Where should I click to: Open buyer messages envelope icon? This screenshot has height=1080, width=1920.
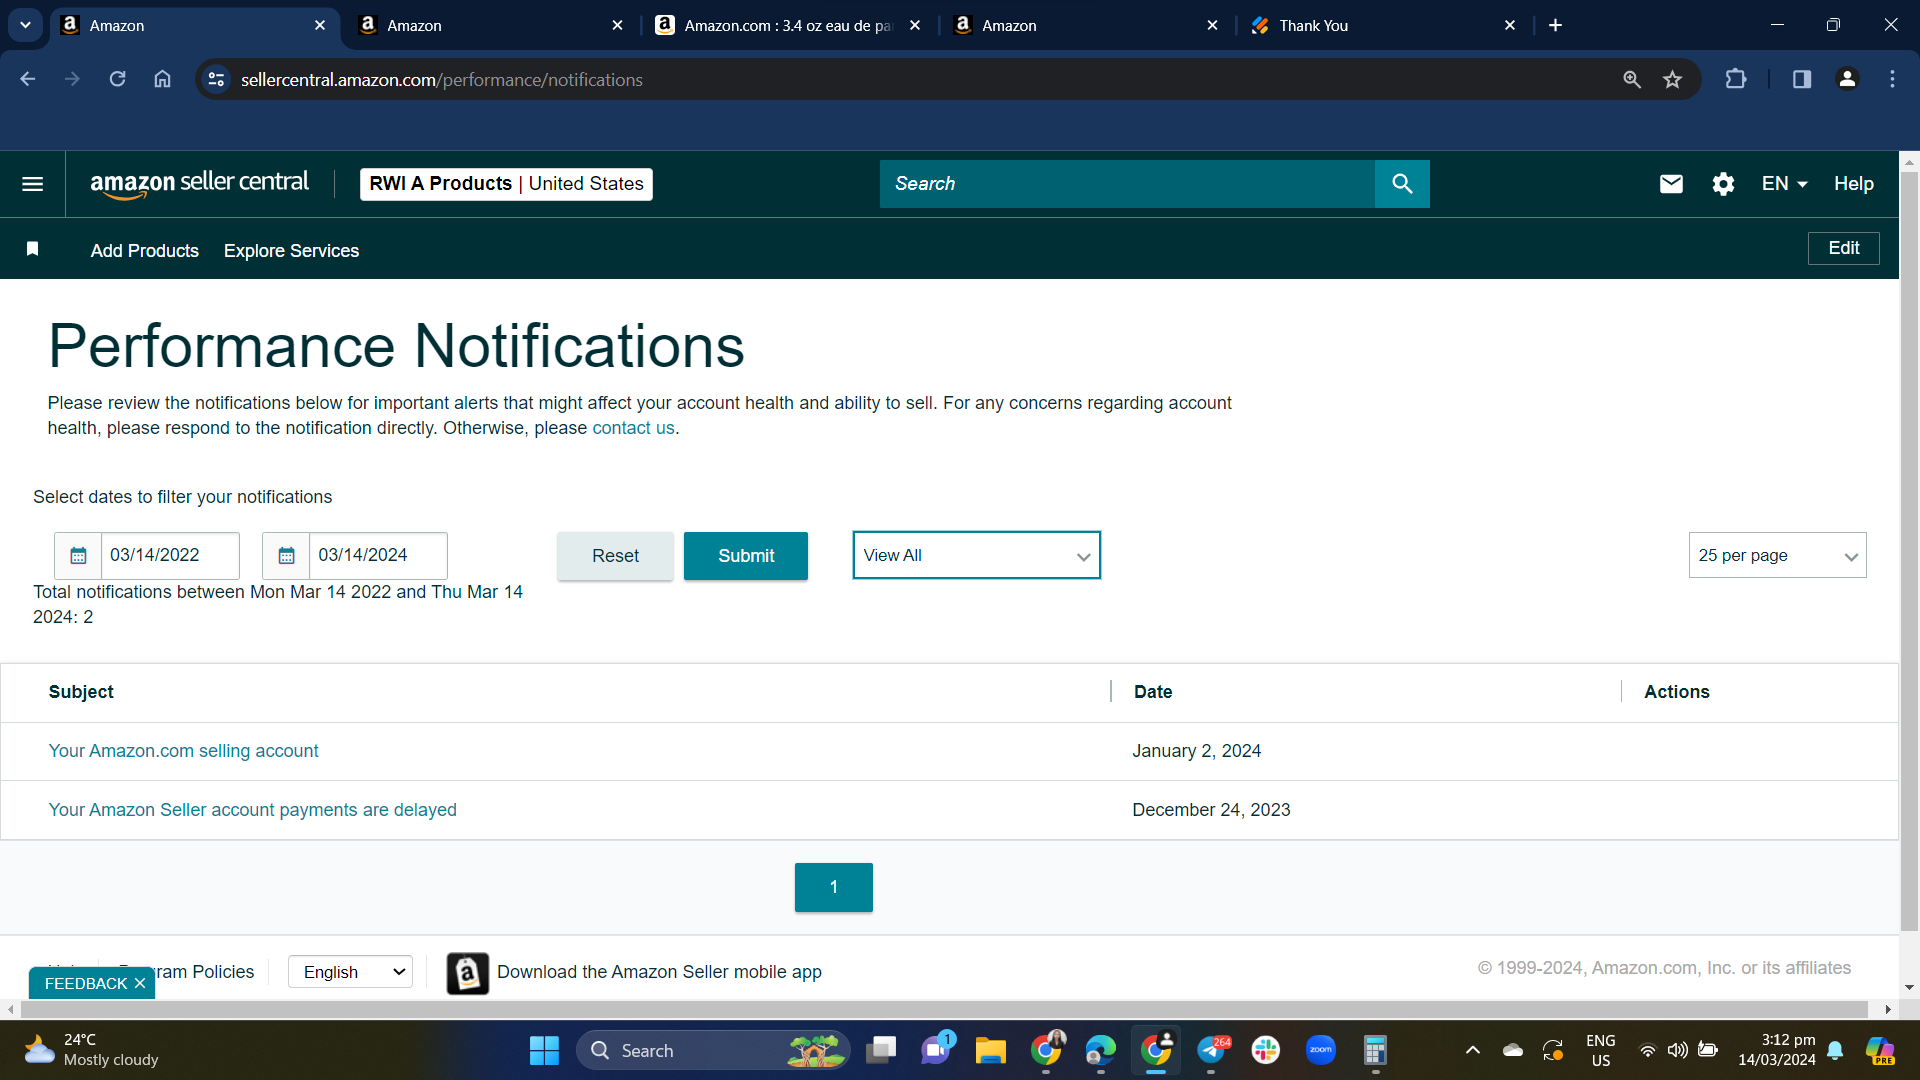[x=1671, y=184]
